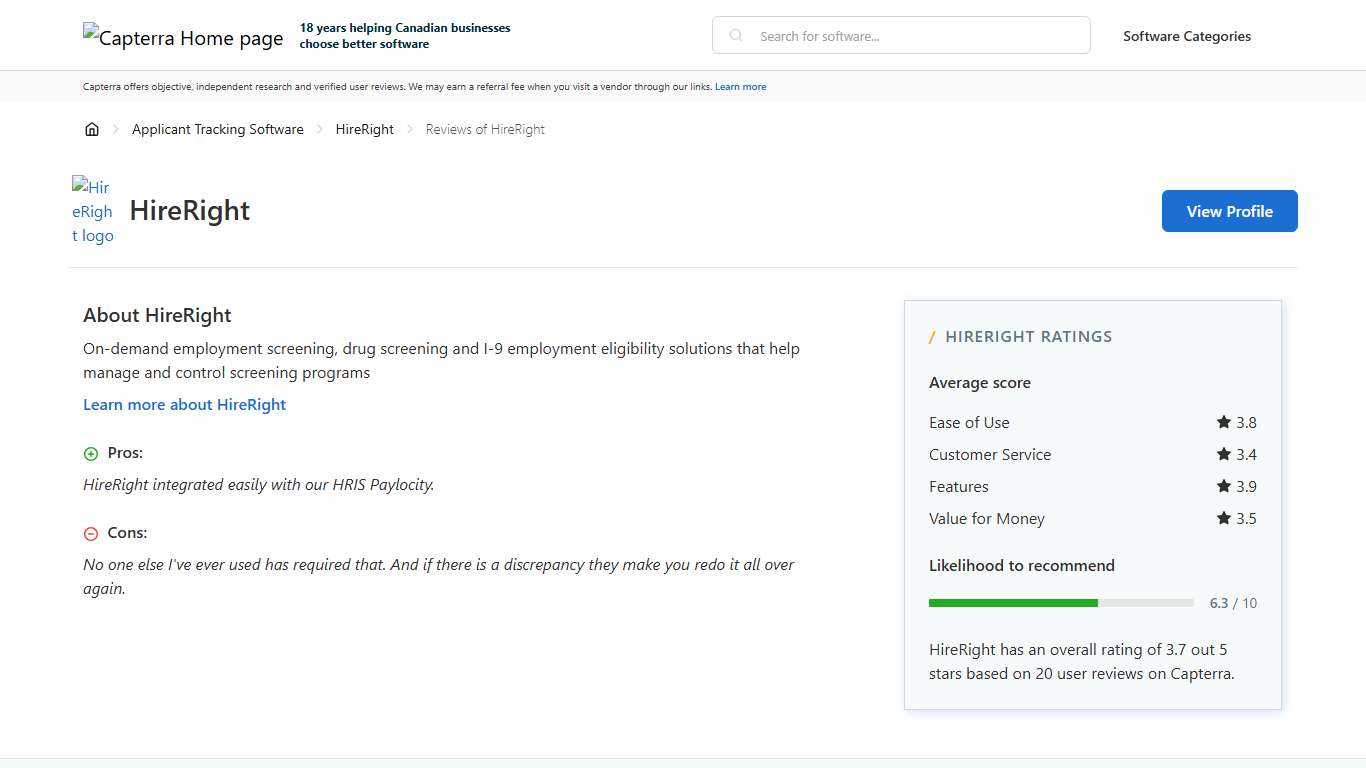Click the search magnifier icon
Screen dimensions: 1366x768
coord(736,36)
